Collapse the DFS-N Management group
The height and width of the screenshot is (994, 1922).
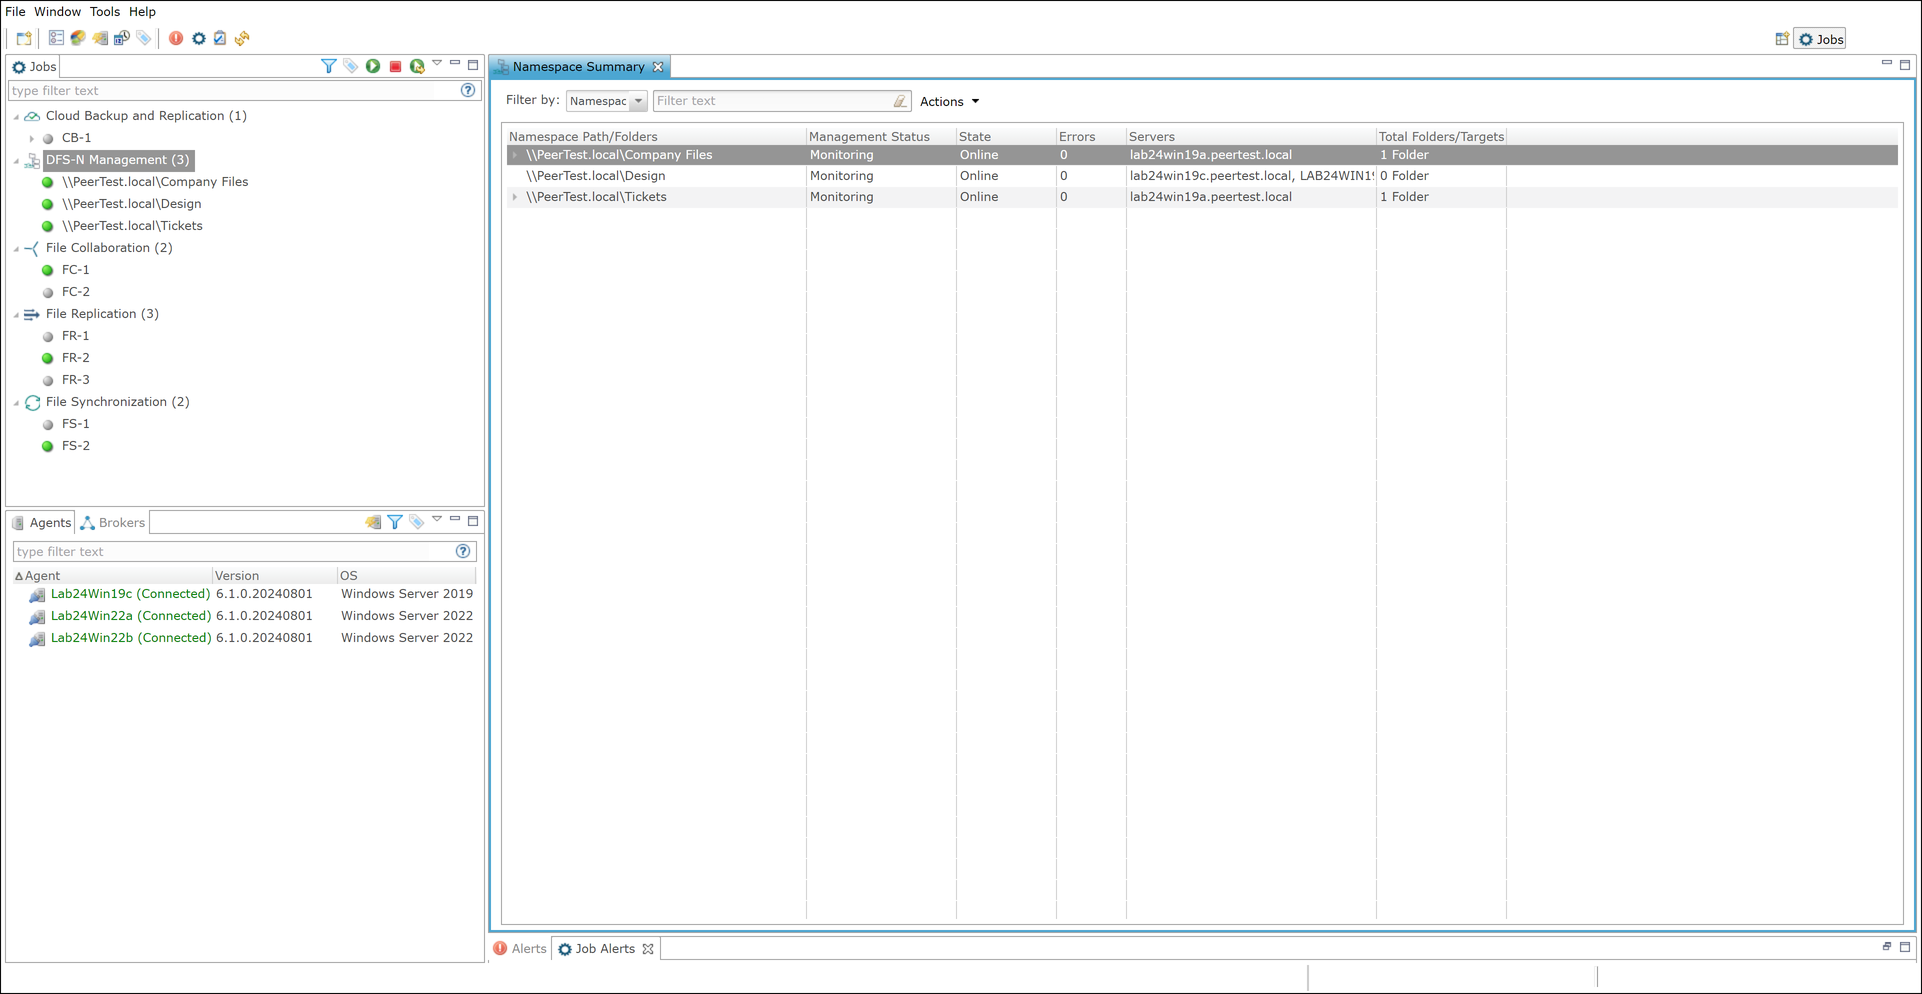click(16, 160)
